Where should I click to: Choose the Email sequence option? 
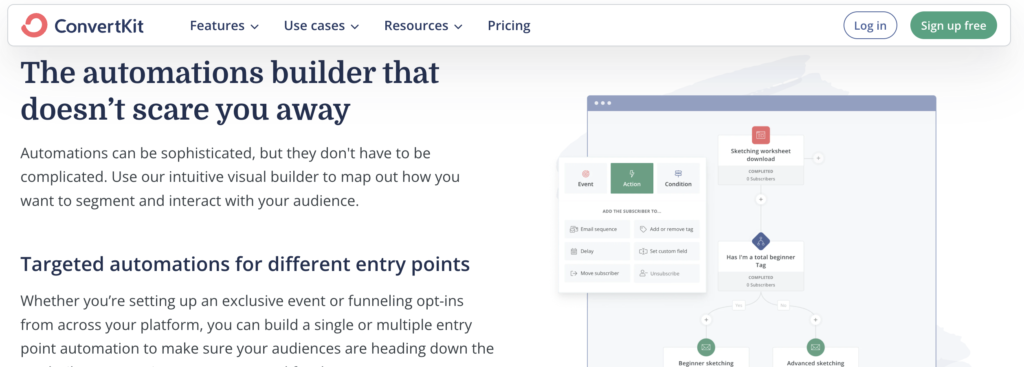(x=598, y=229)
